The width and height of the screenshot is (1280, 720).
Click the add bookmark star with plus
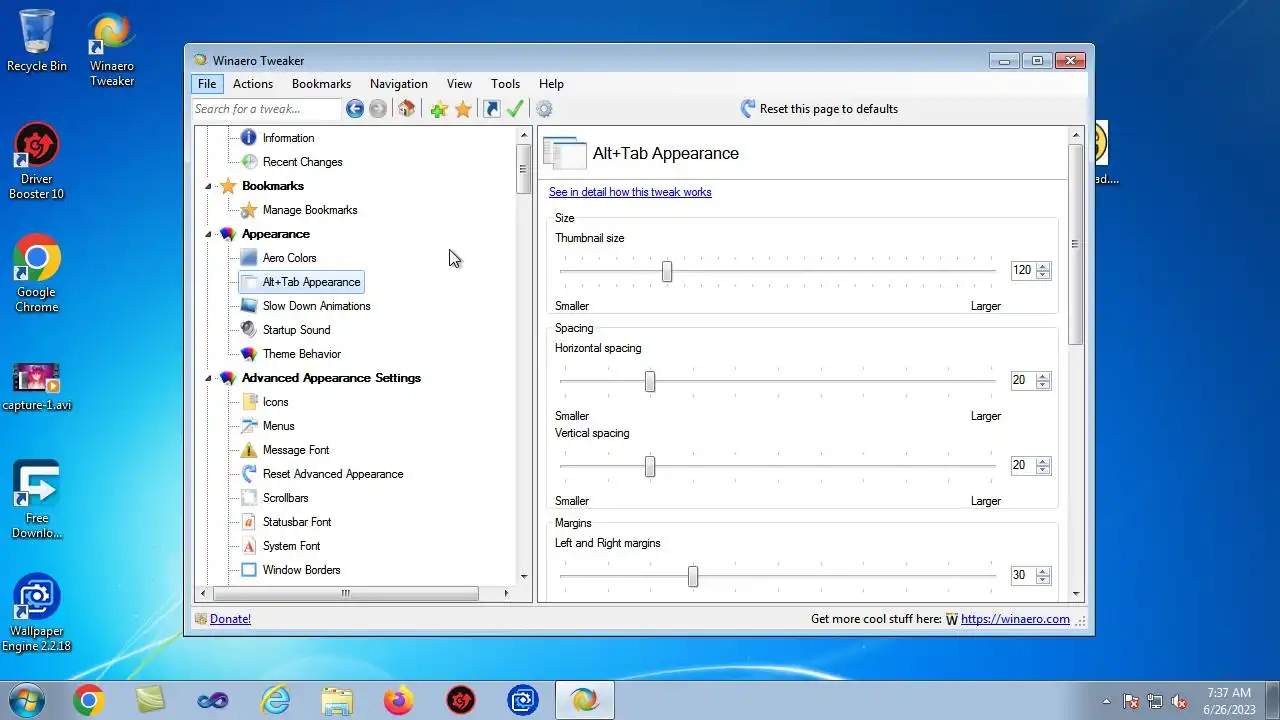[x=439, y=109]
